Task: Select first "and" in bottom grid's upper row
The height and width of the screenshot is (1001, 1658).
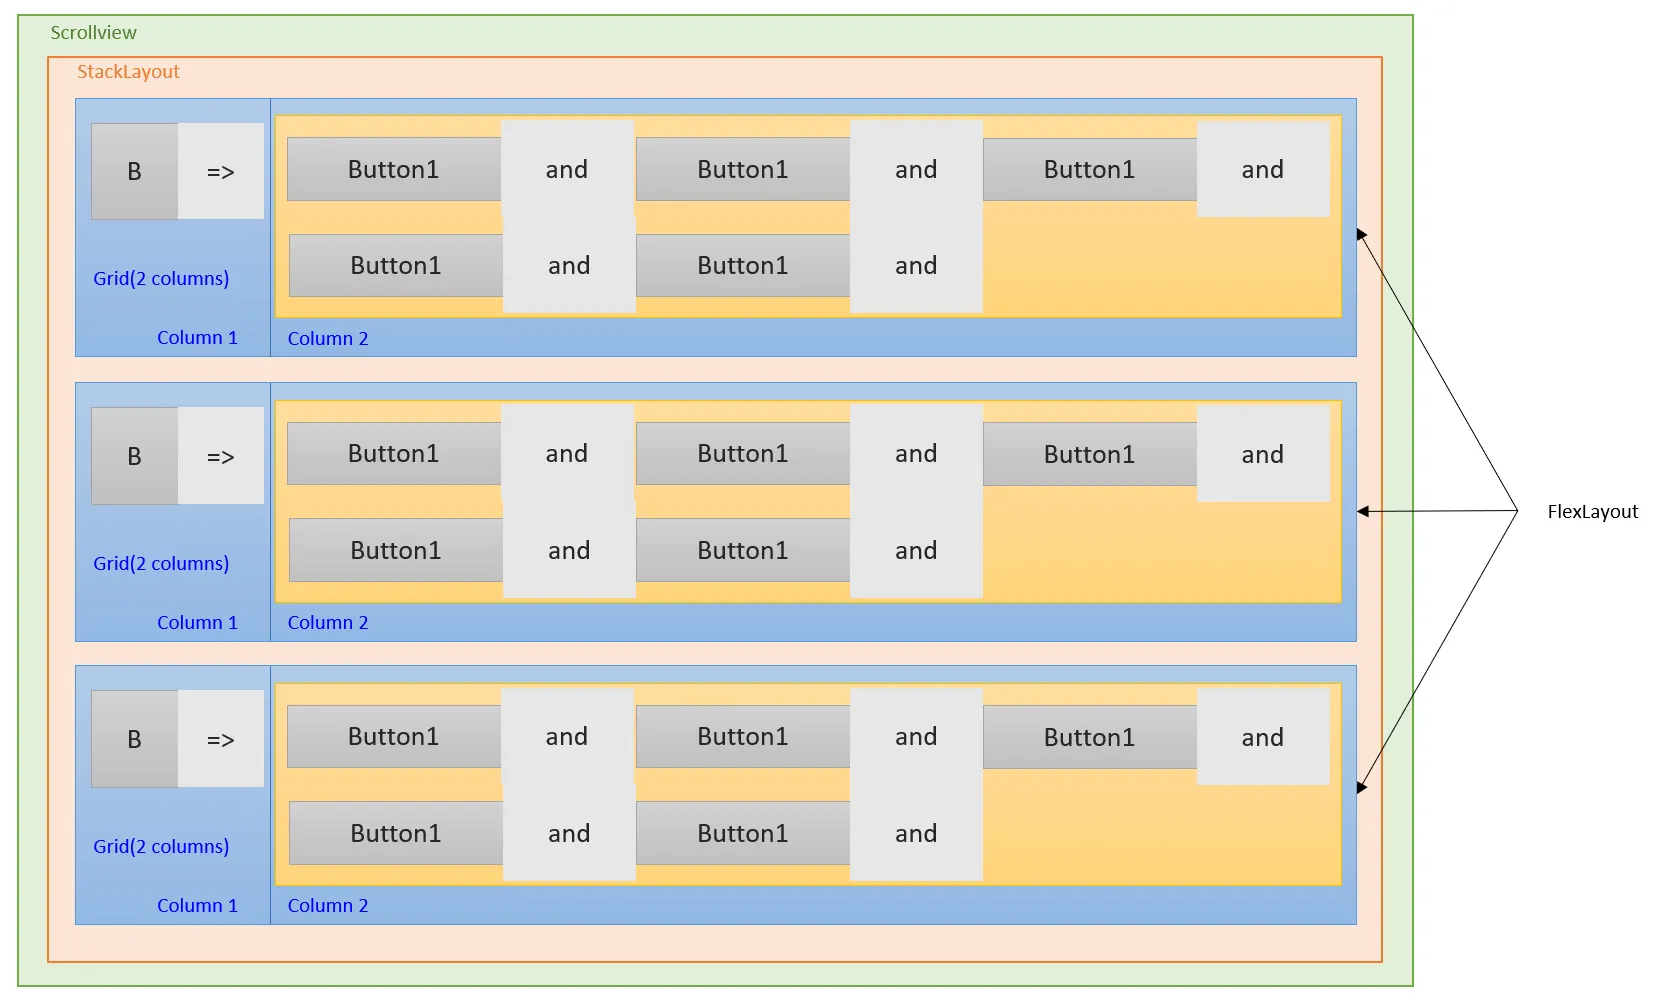Action: coord(567,736)
